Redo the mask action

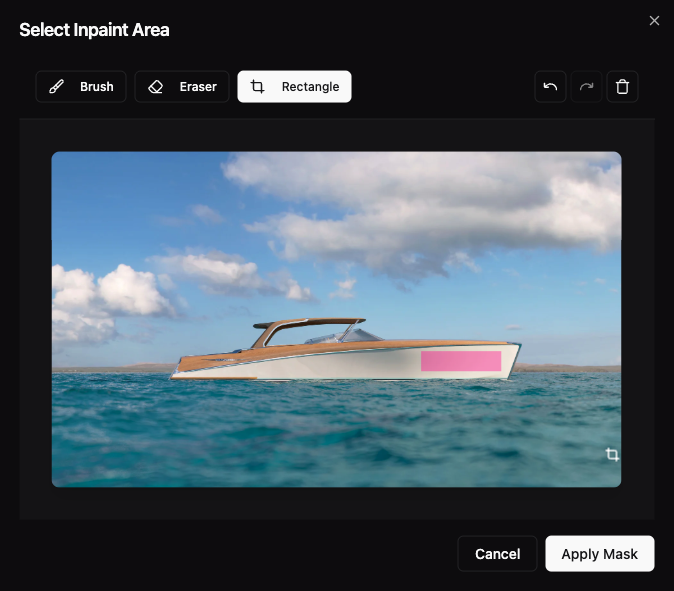[586, 87]
